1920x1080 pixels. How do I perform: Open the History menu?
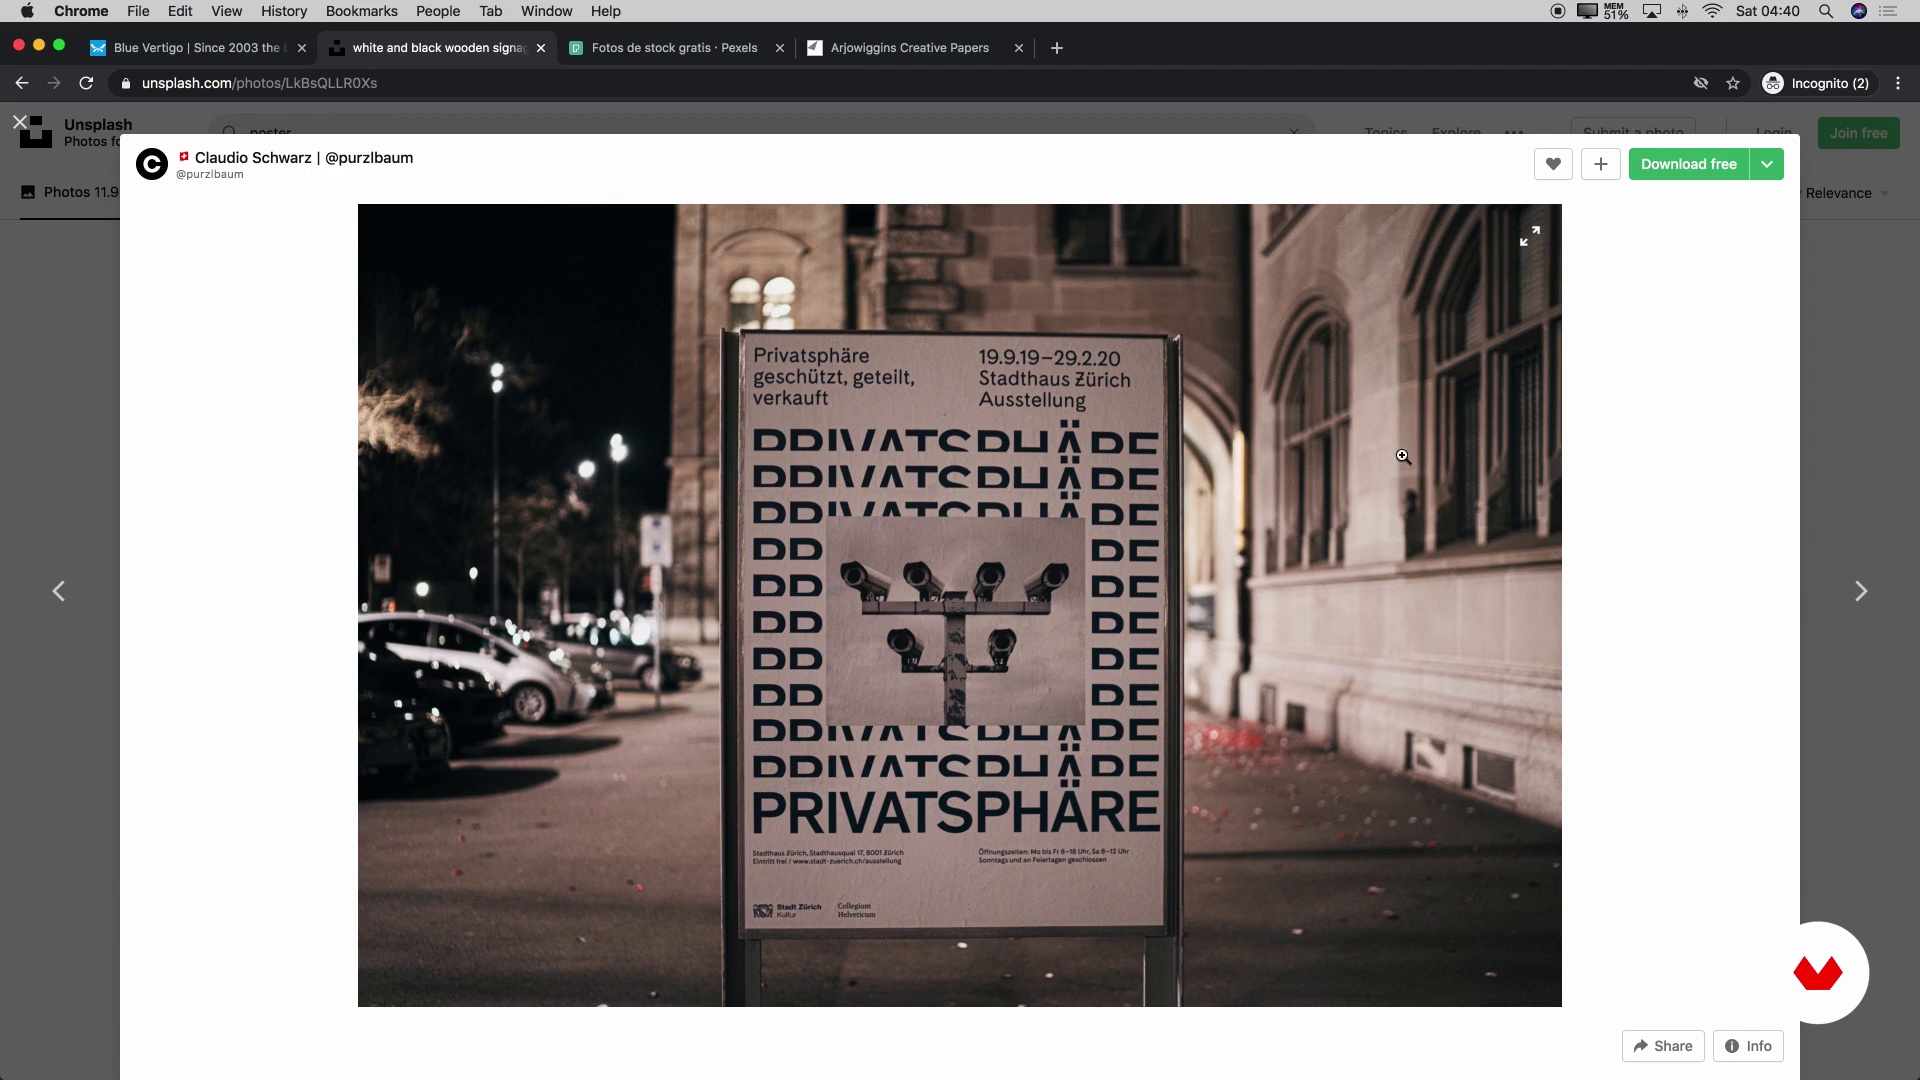pyautogui.click(x=284, y=11)
